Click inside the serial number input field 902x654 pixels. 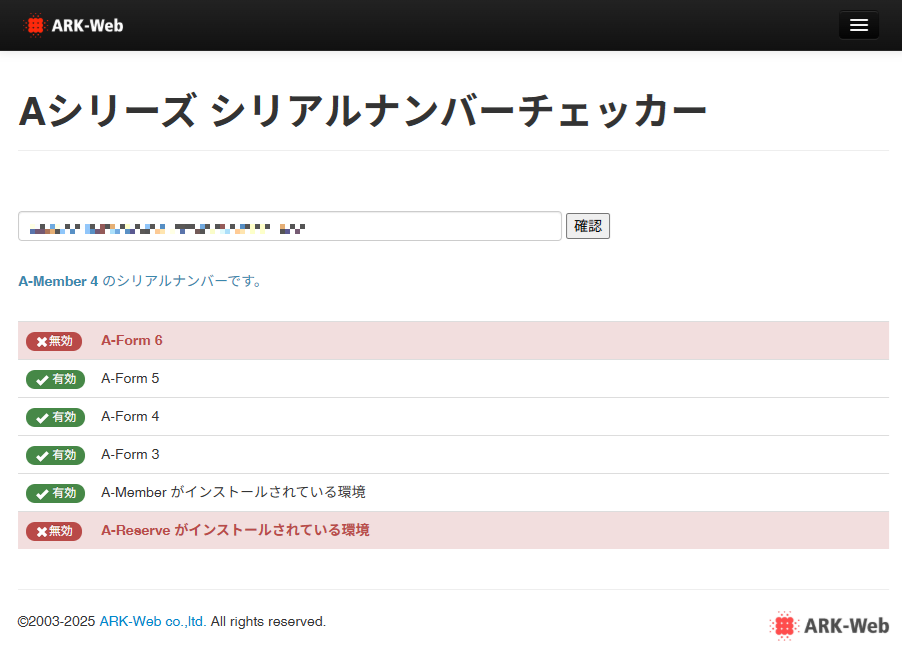tap(289, 226)
